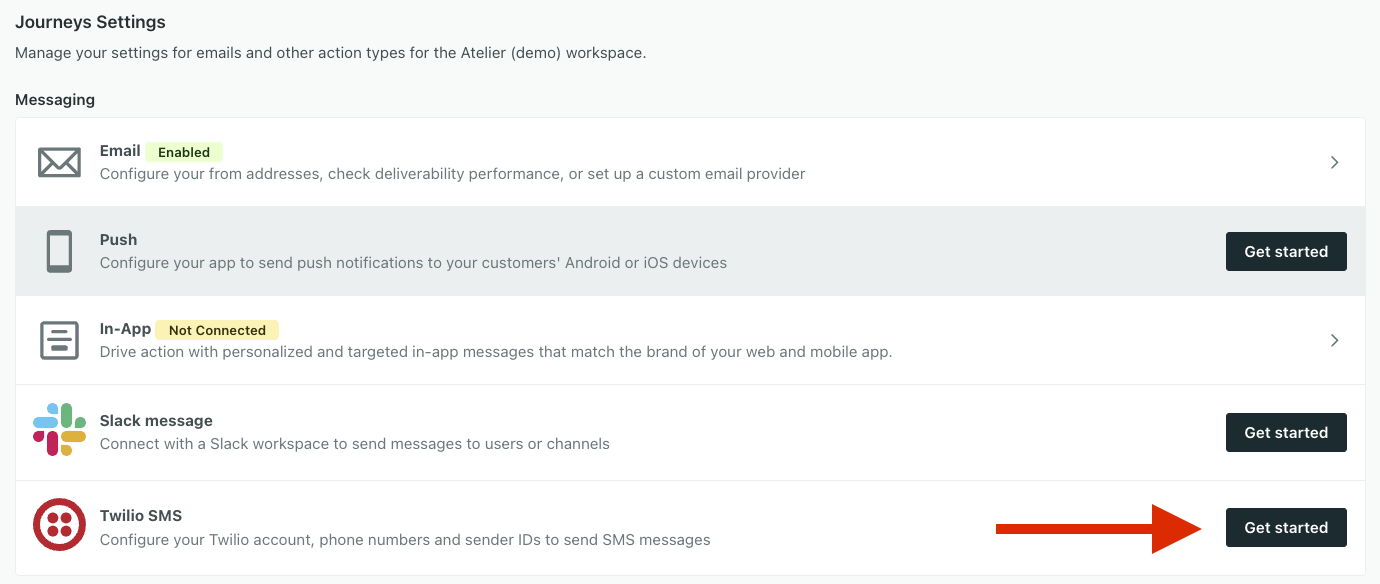
Task: Click the Twilio account description text
Action: tap(405, 540)
